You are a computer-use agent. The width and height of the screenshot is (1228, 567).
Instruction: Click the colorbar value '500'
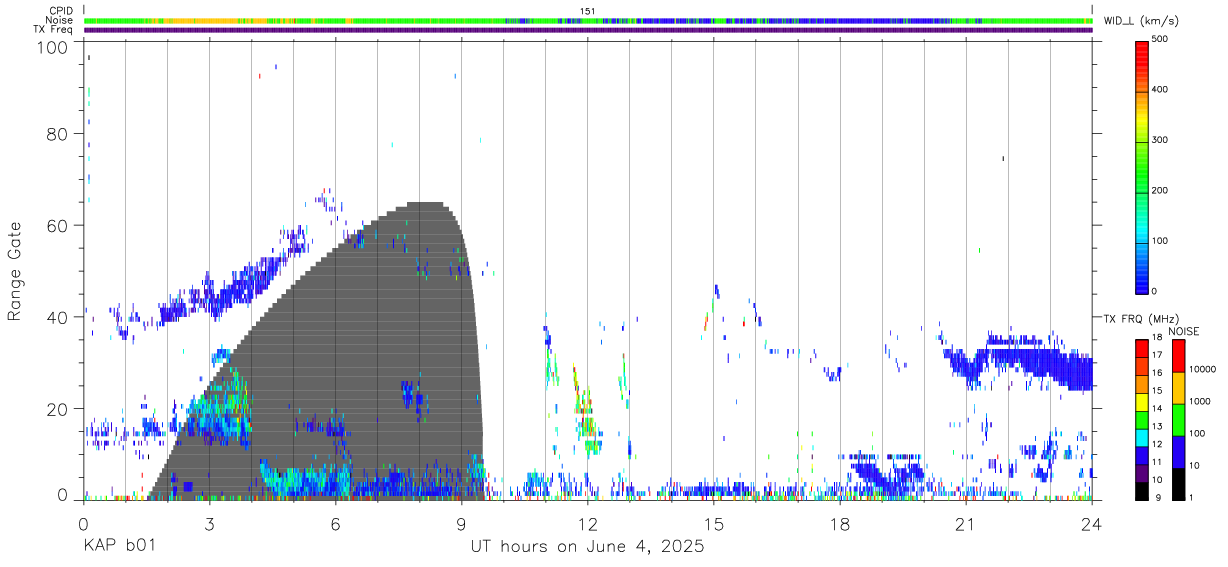point(1161,40)
